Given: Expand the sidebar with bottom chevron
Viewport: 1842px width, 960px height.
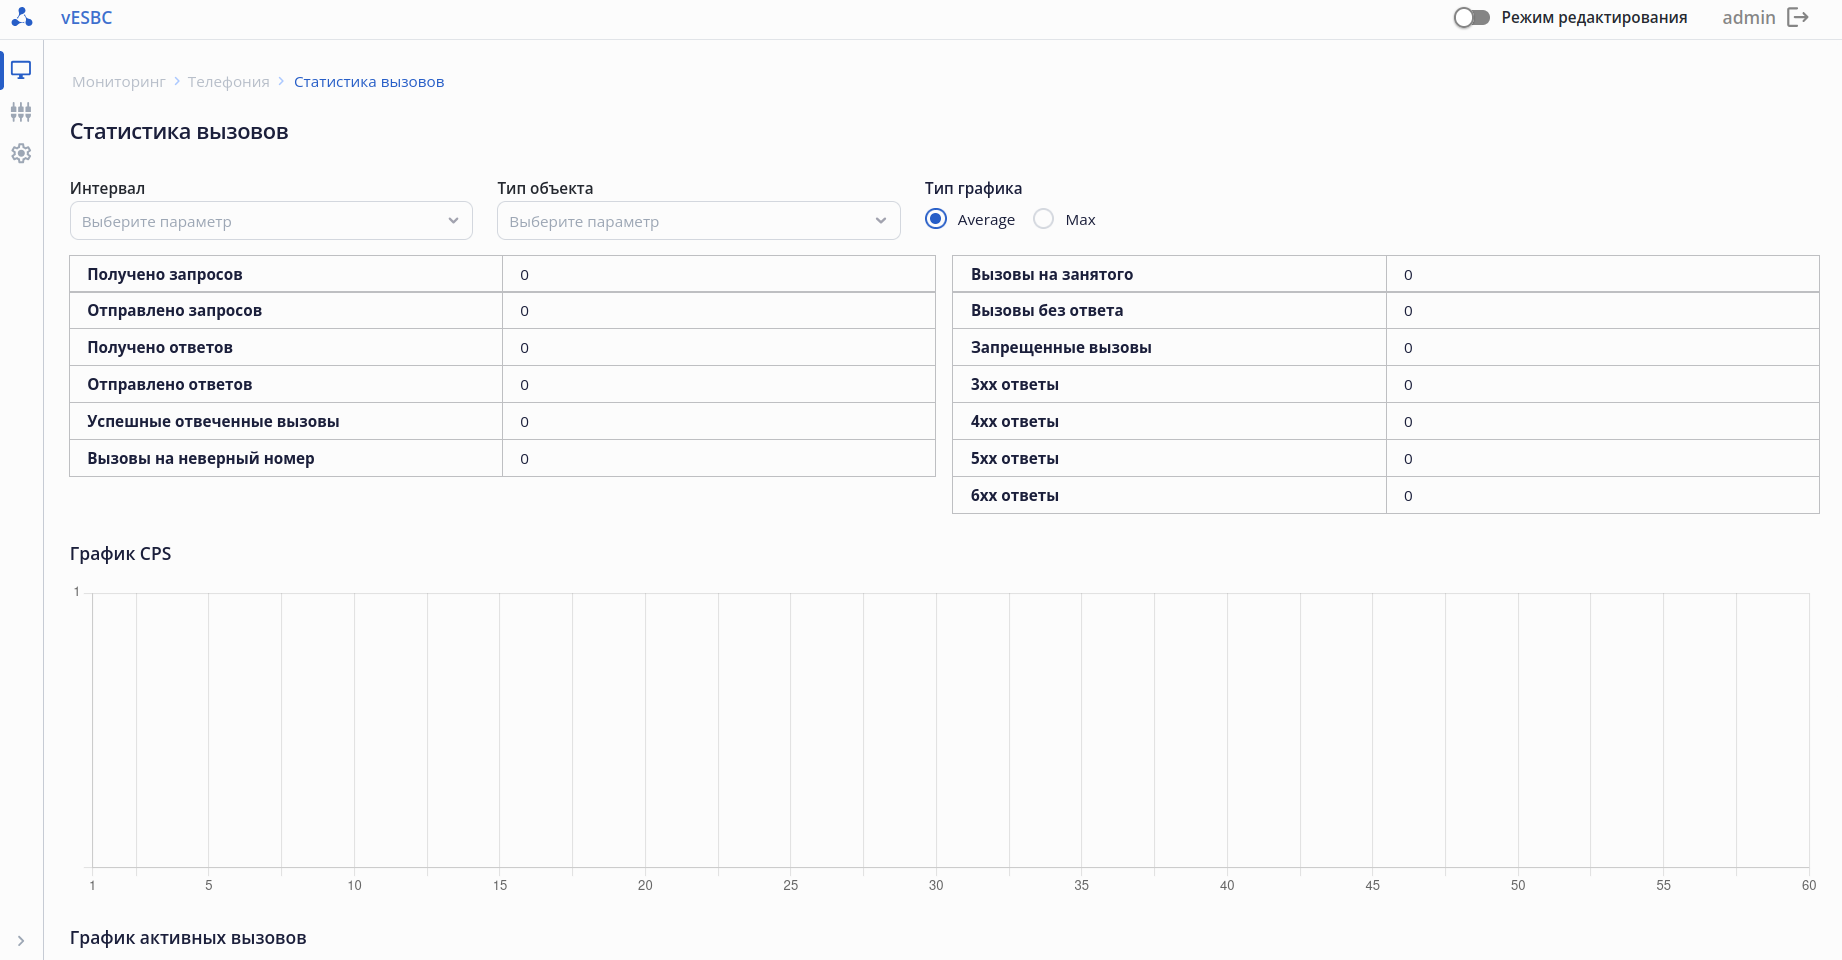Looking at the screenshot, I should coord(21,941).
